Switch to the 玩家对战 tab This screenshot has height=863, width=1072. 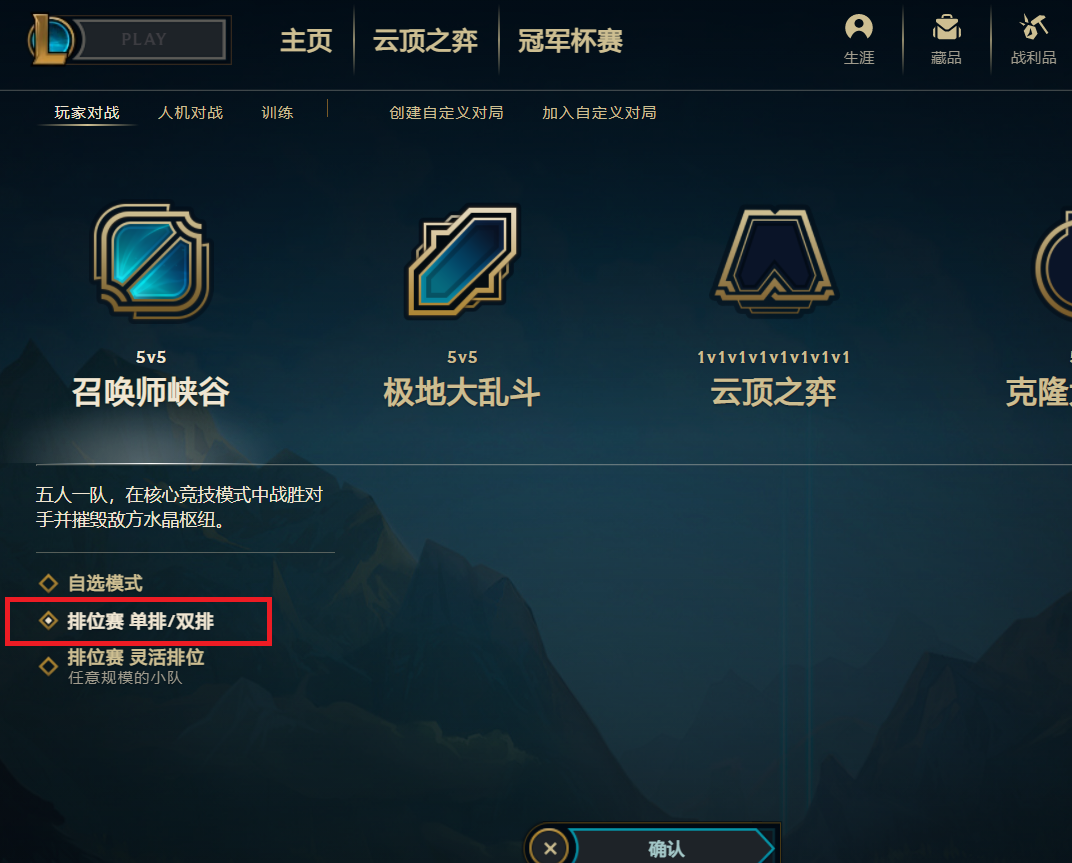pos(87,113)
